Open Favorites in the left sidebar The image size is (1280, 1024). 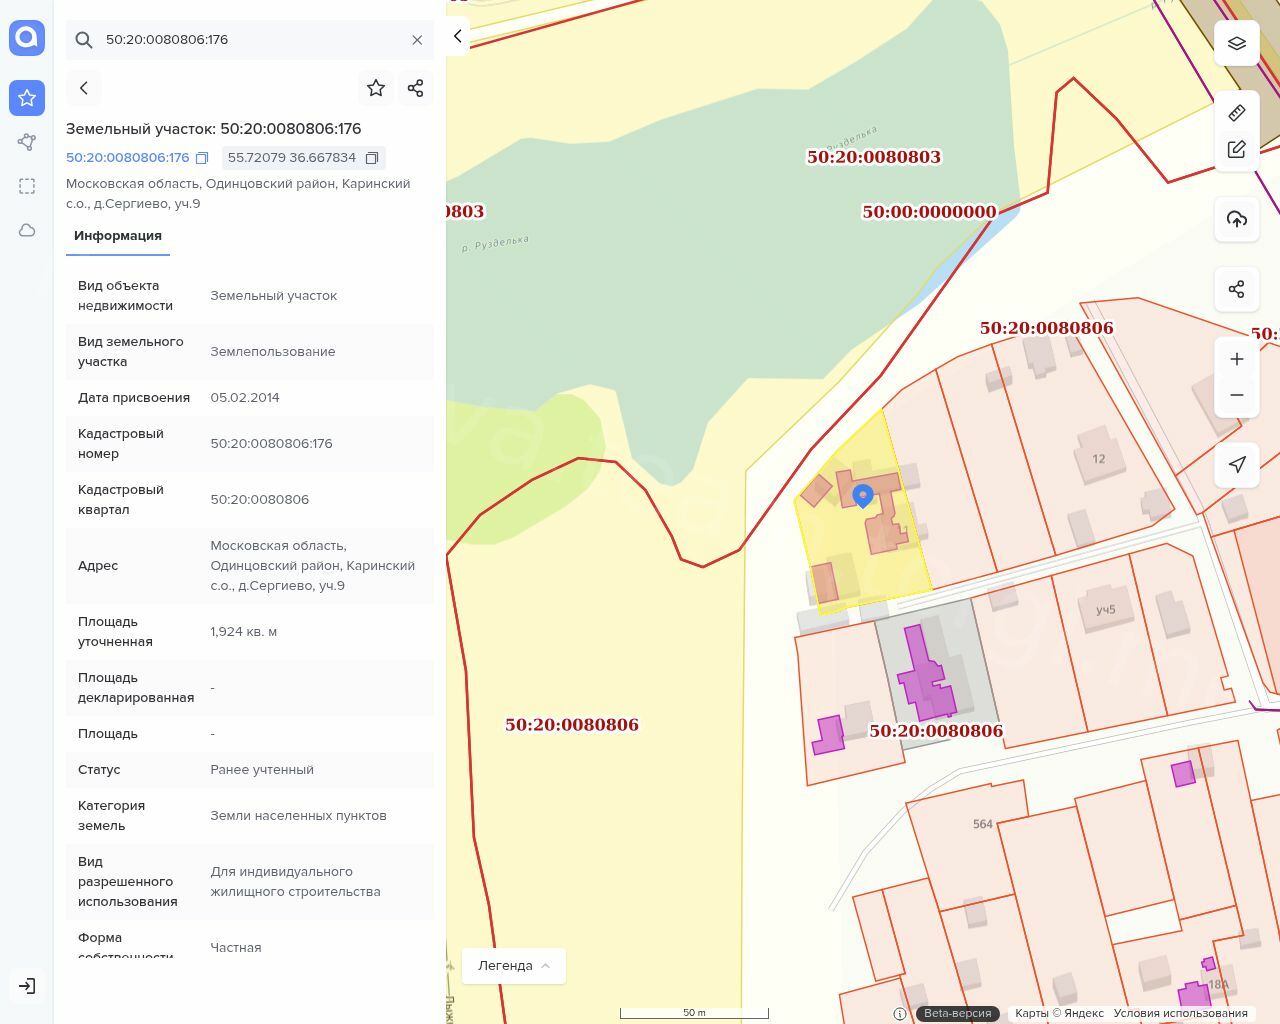(27, 97)
